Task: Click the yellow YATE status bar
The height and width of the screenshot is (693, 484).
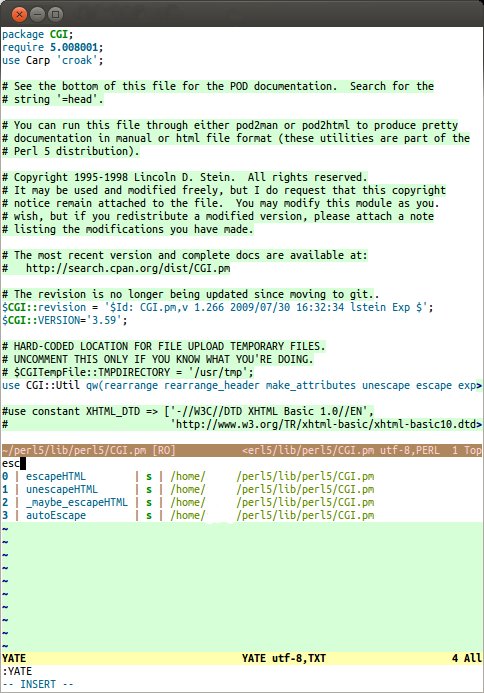Action: 242,658
